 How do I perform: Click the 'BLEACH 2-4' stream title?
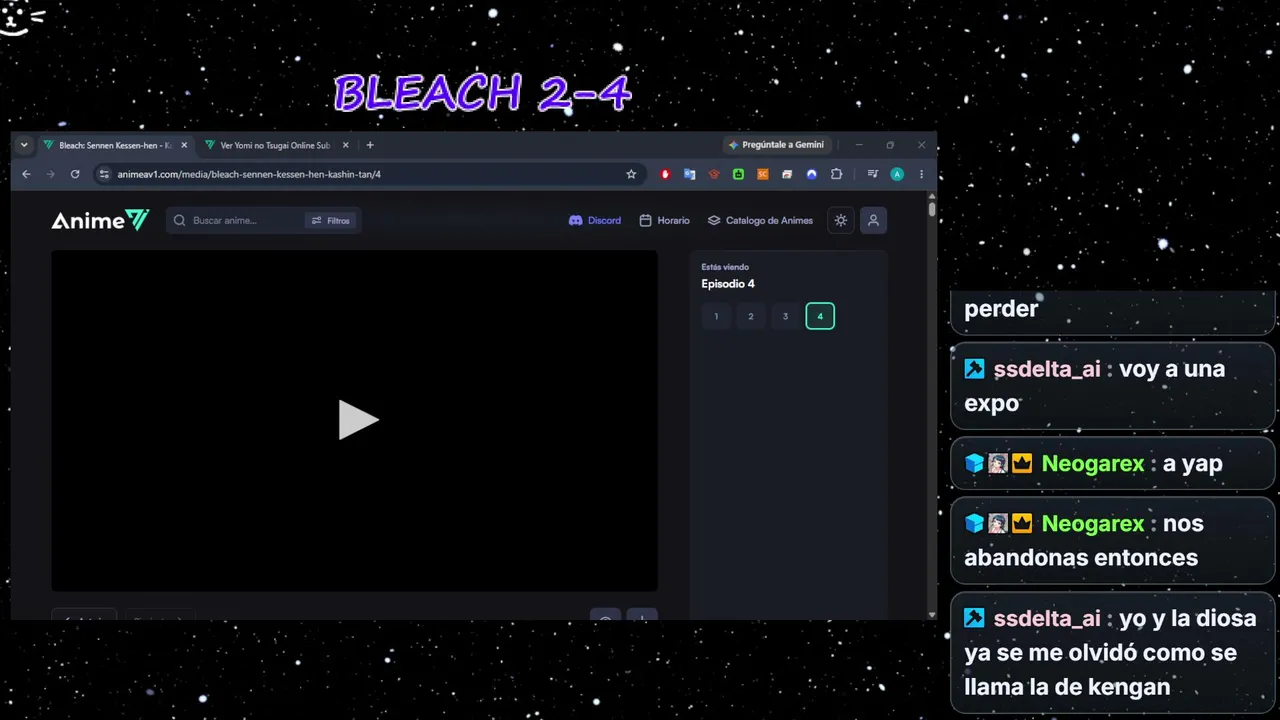483,93
